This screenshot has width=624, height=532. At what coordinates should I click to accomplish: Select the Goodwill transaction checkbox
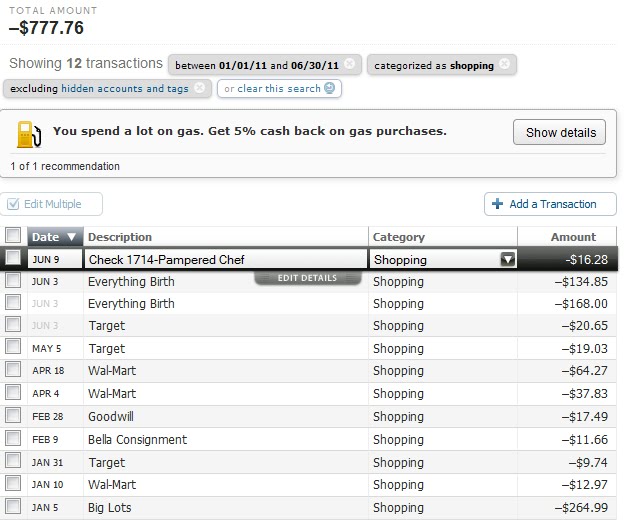[x=13, y=415]
